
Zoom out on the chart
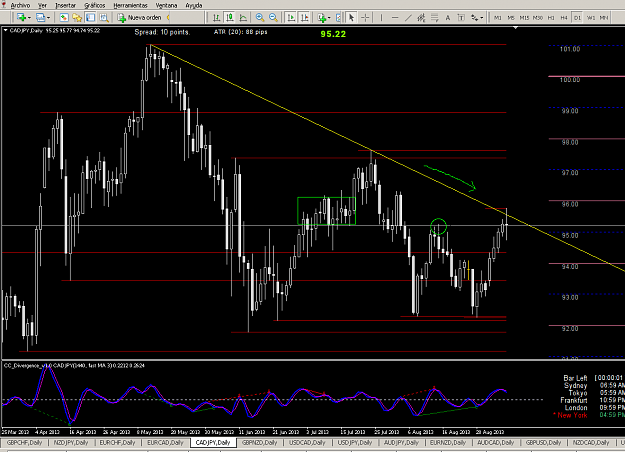[273, 18]
